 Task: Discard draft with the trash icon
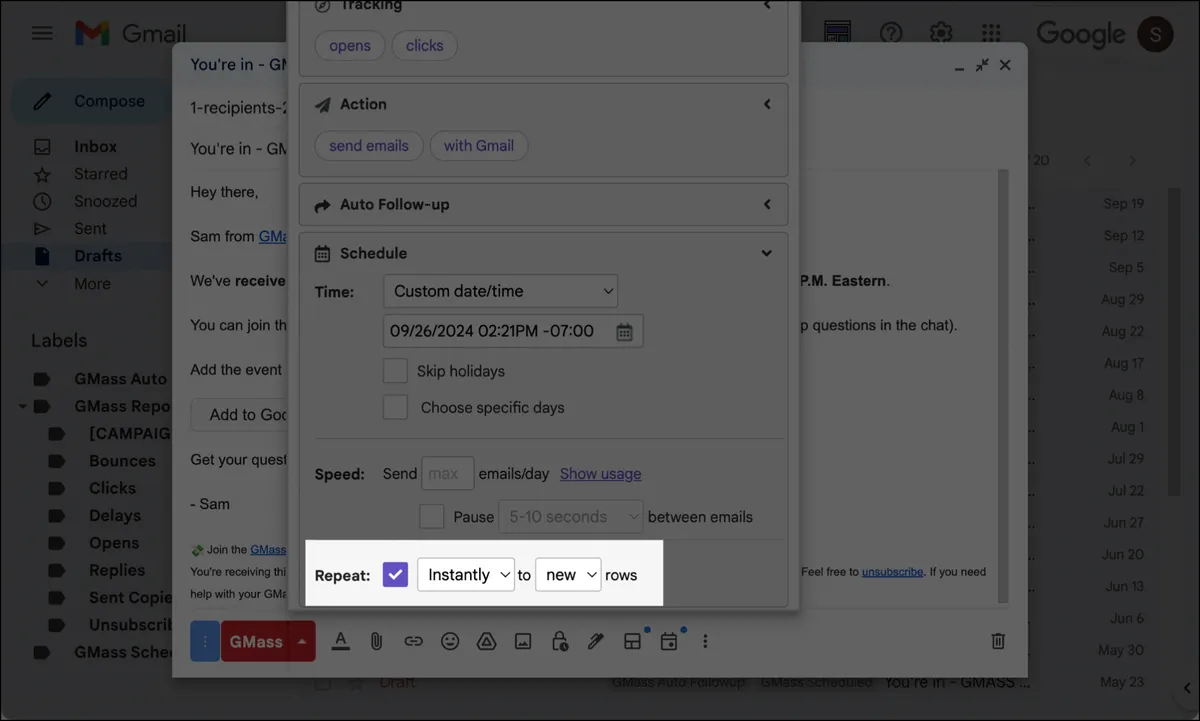(x=997, y=641)
